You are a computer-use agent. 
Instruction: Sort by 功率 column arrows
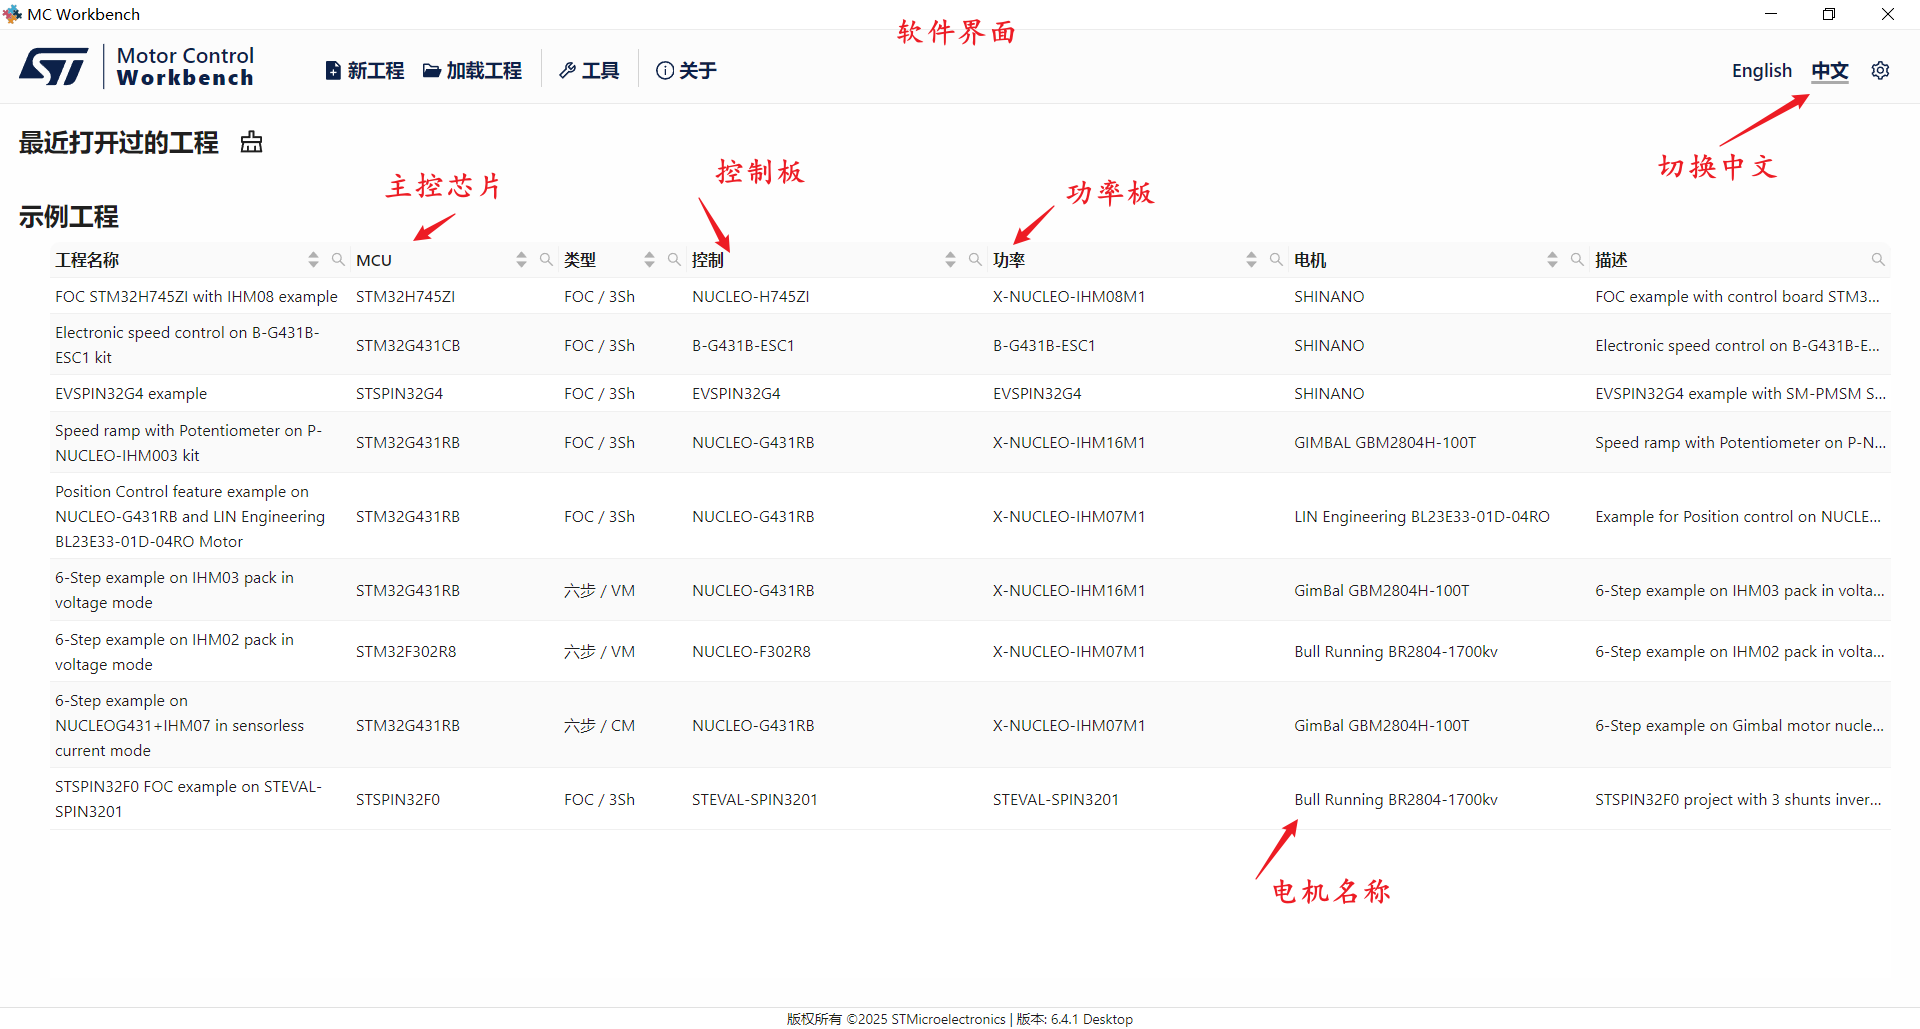click(1251, 260)
